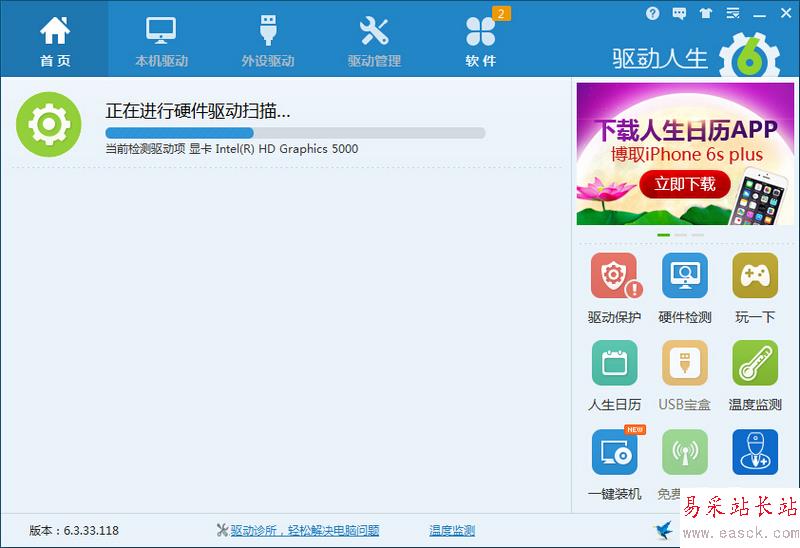The height and width of the screenshot is (548, 800).
Task: Click the blue bird icon in the status bar
Action: pos(665,530)
